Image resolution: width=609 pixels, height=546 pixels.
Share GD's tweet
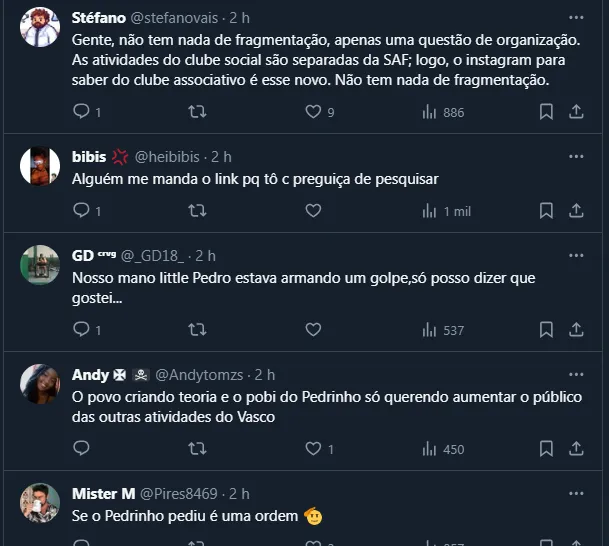576,329
